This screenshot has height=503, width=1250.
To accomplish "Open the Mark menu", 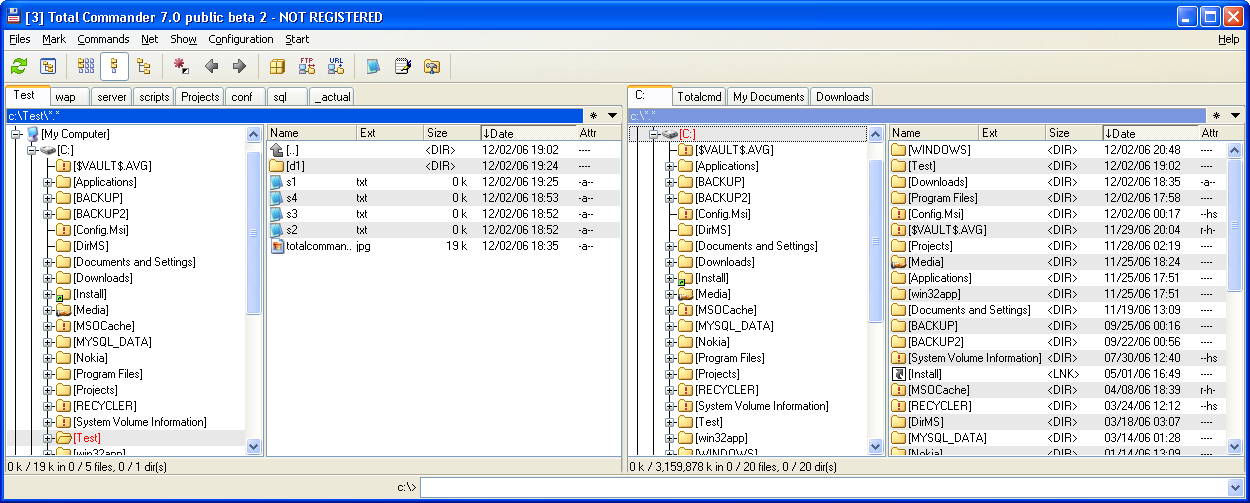I will (x=53, y=39).
